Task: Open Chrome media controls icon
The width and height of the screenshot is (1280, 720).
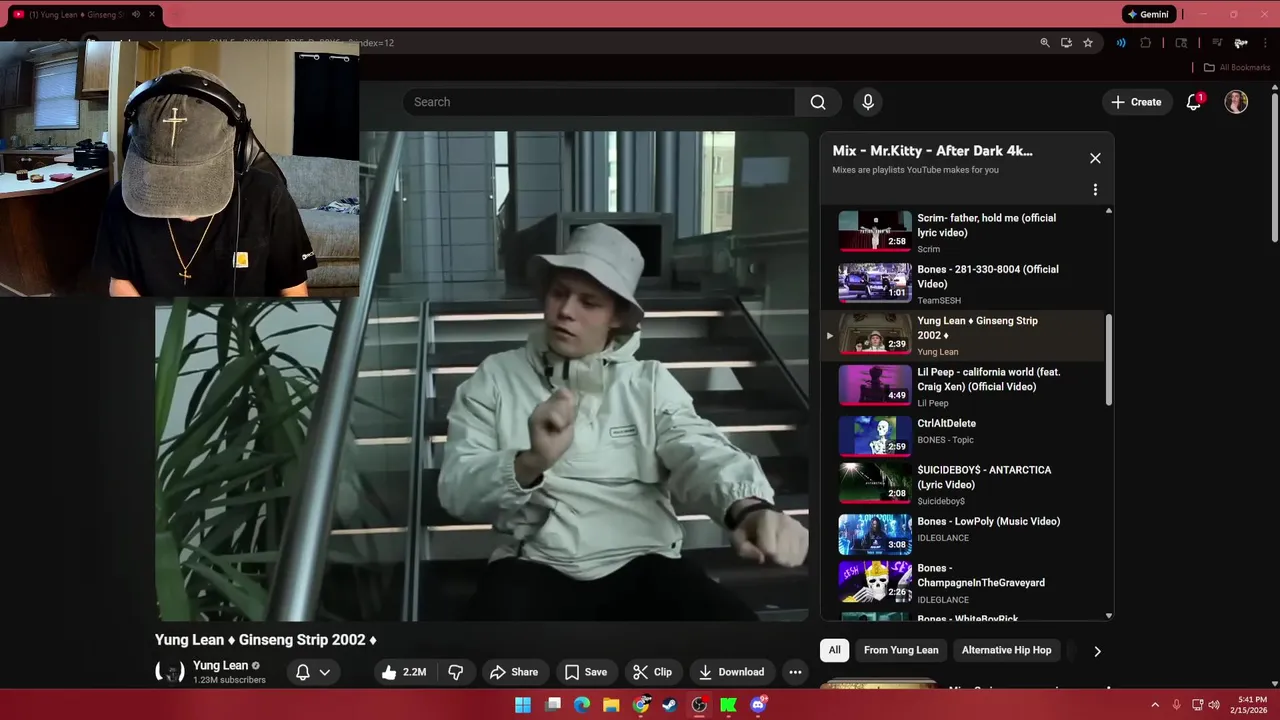Action: pos(1217,43)
